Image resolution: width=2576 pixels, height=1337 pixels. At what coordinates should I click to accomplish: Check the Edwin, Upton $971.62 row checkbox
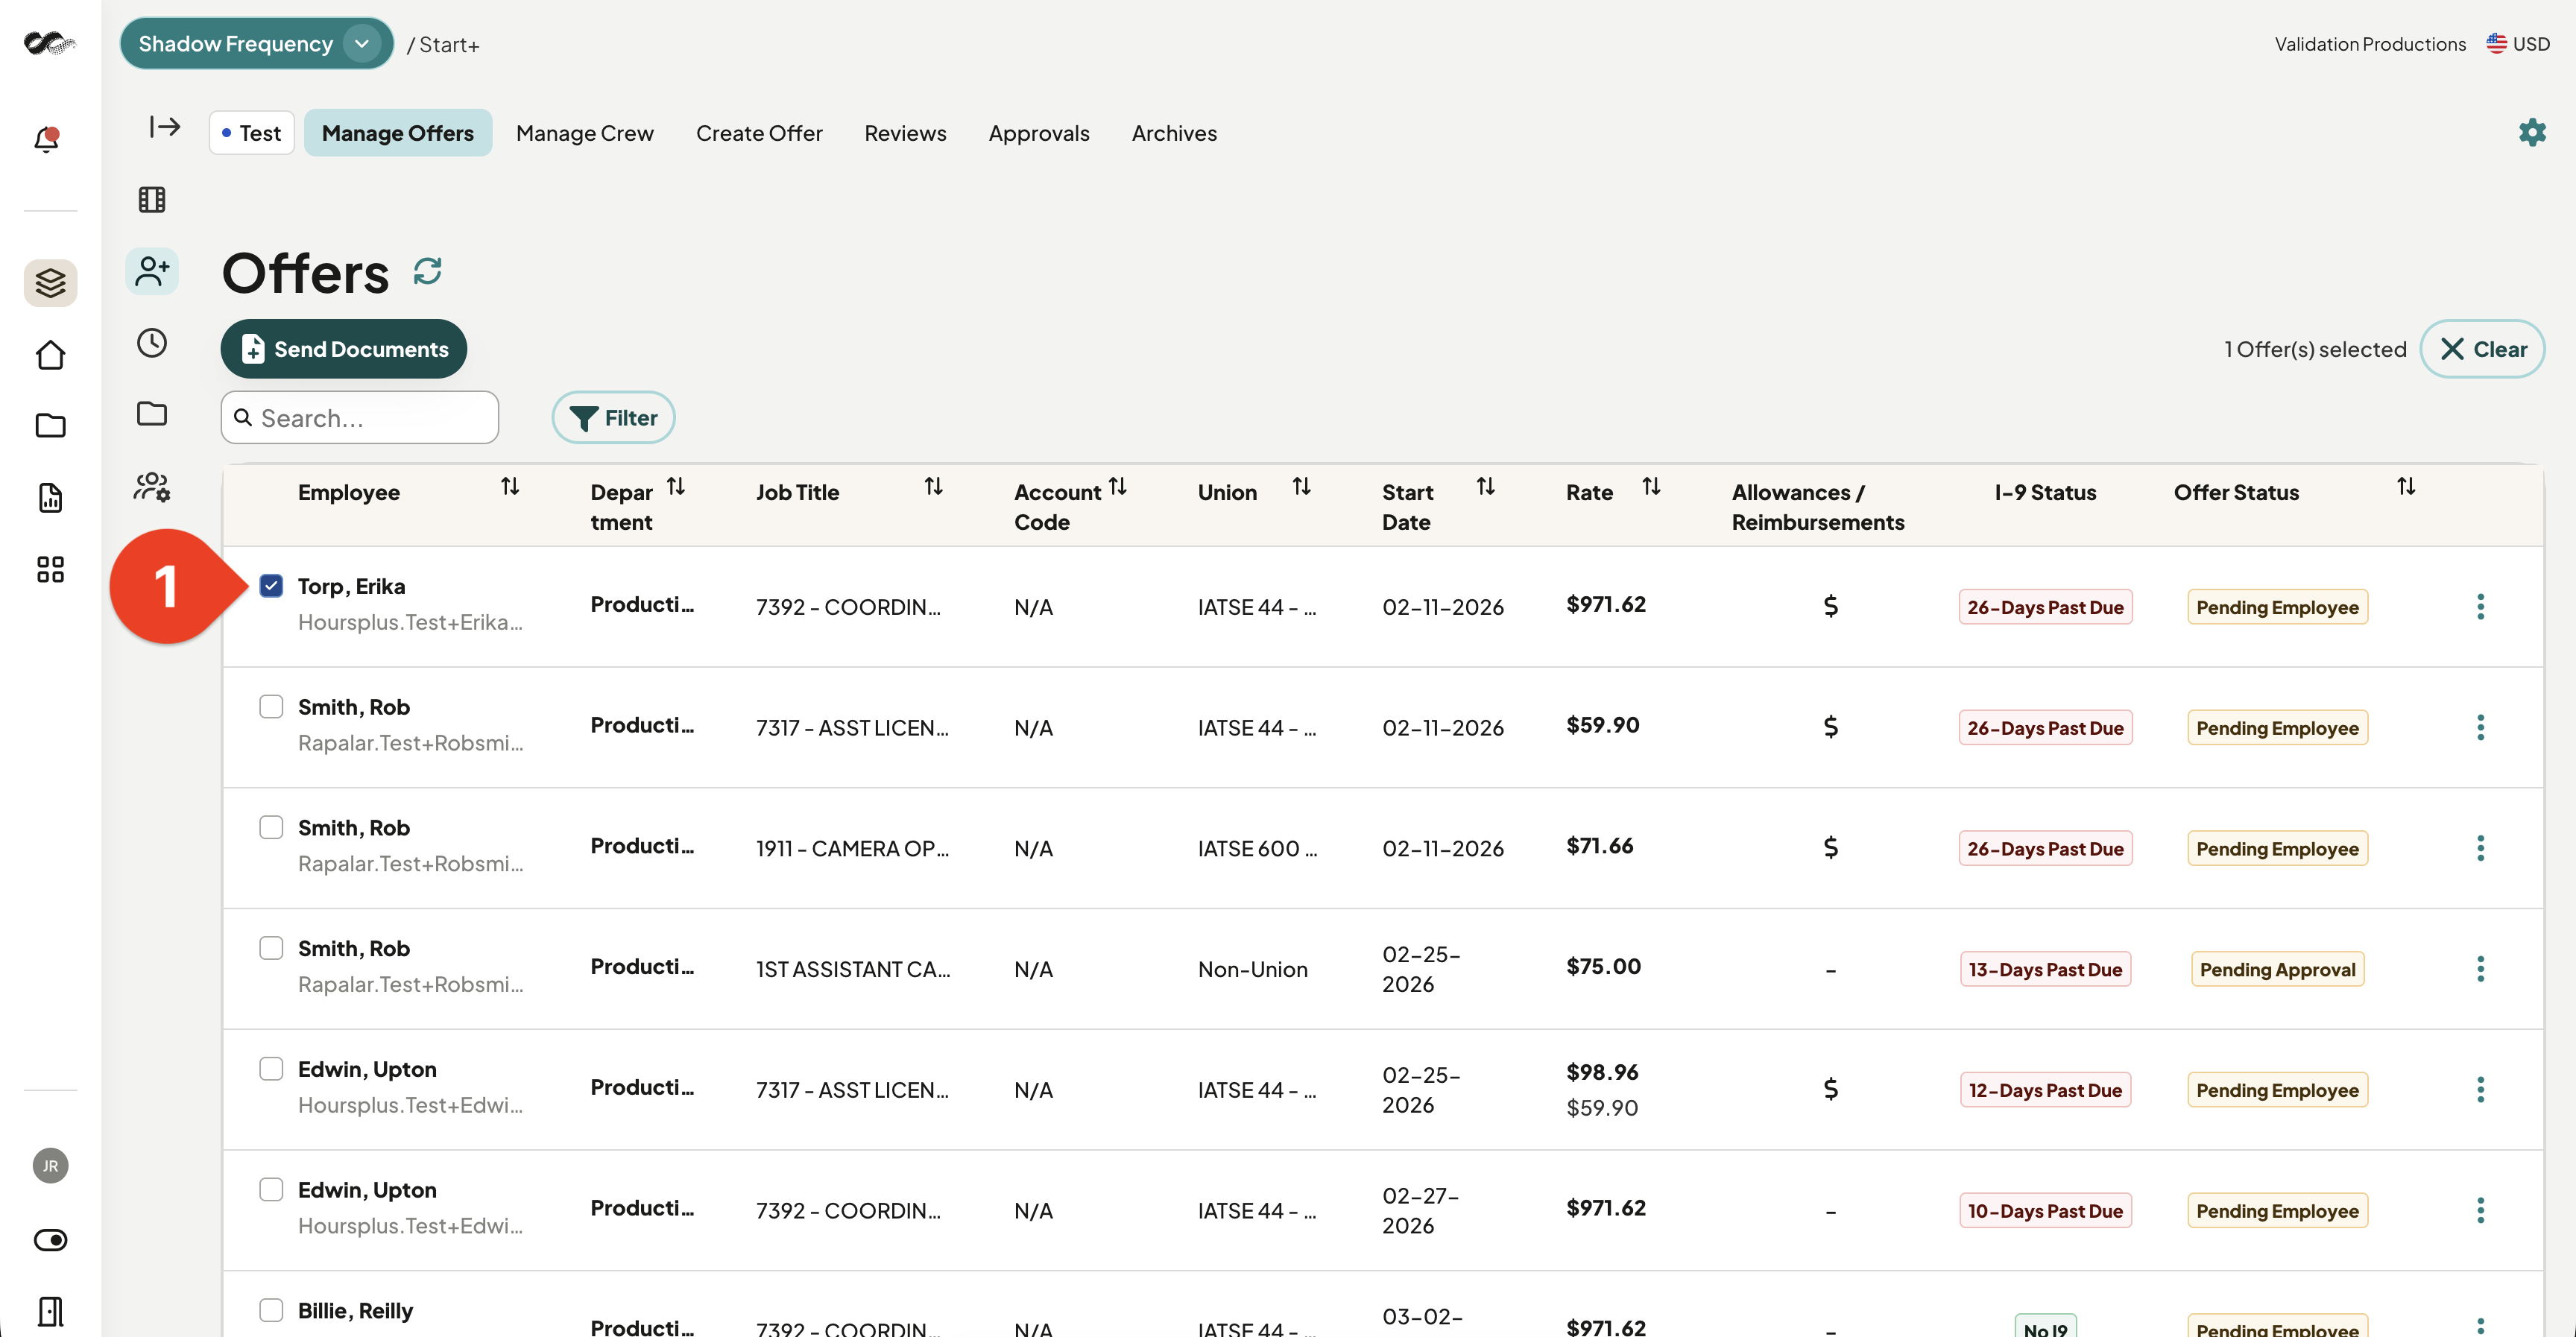(271, 1189)
